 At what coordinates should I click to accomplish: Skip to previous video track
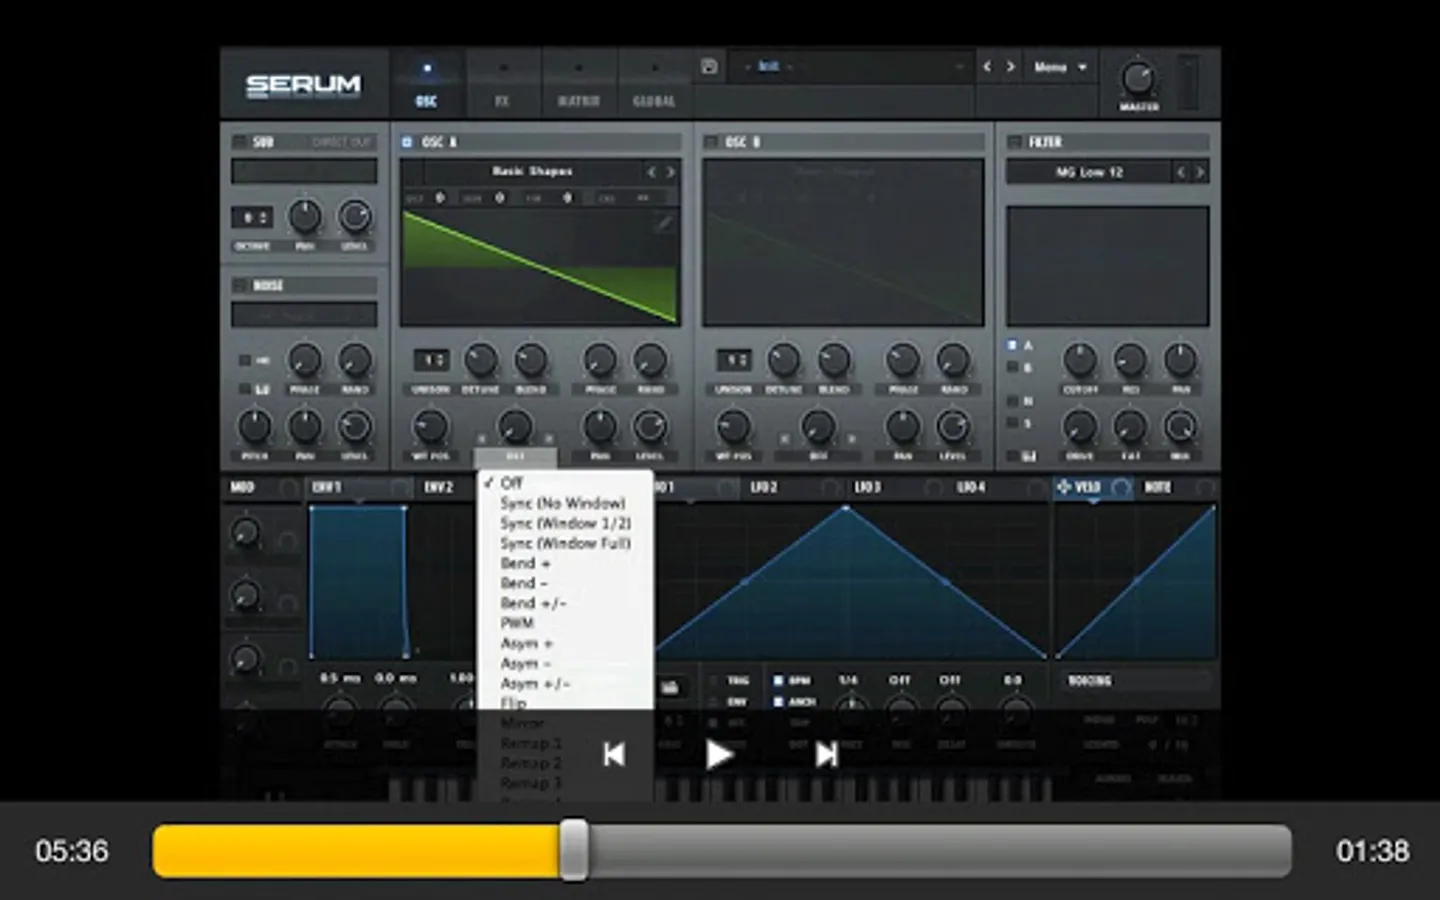614,754
